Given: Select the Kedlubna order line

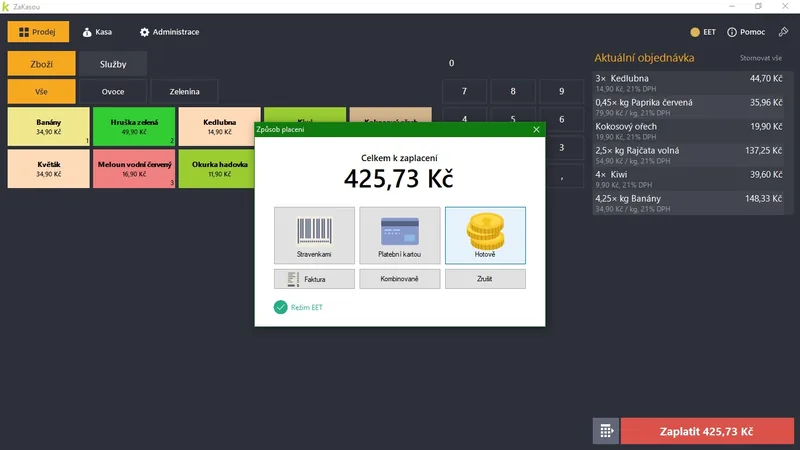Looking at the screenshot, I should (x=689, y=83).
